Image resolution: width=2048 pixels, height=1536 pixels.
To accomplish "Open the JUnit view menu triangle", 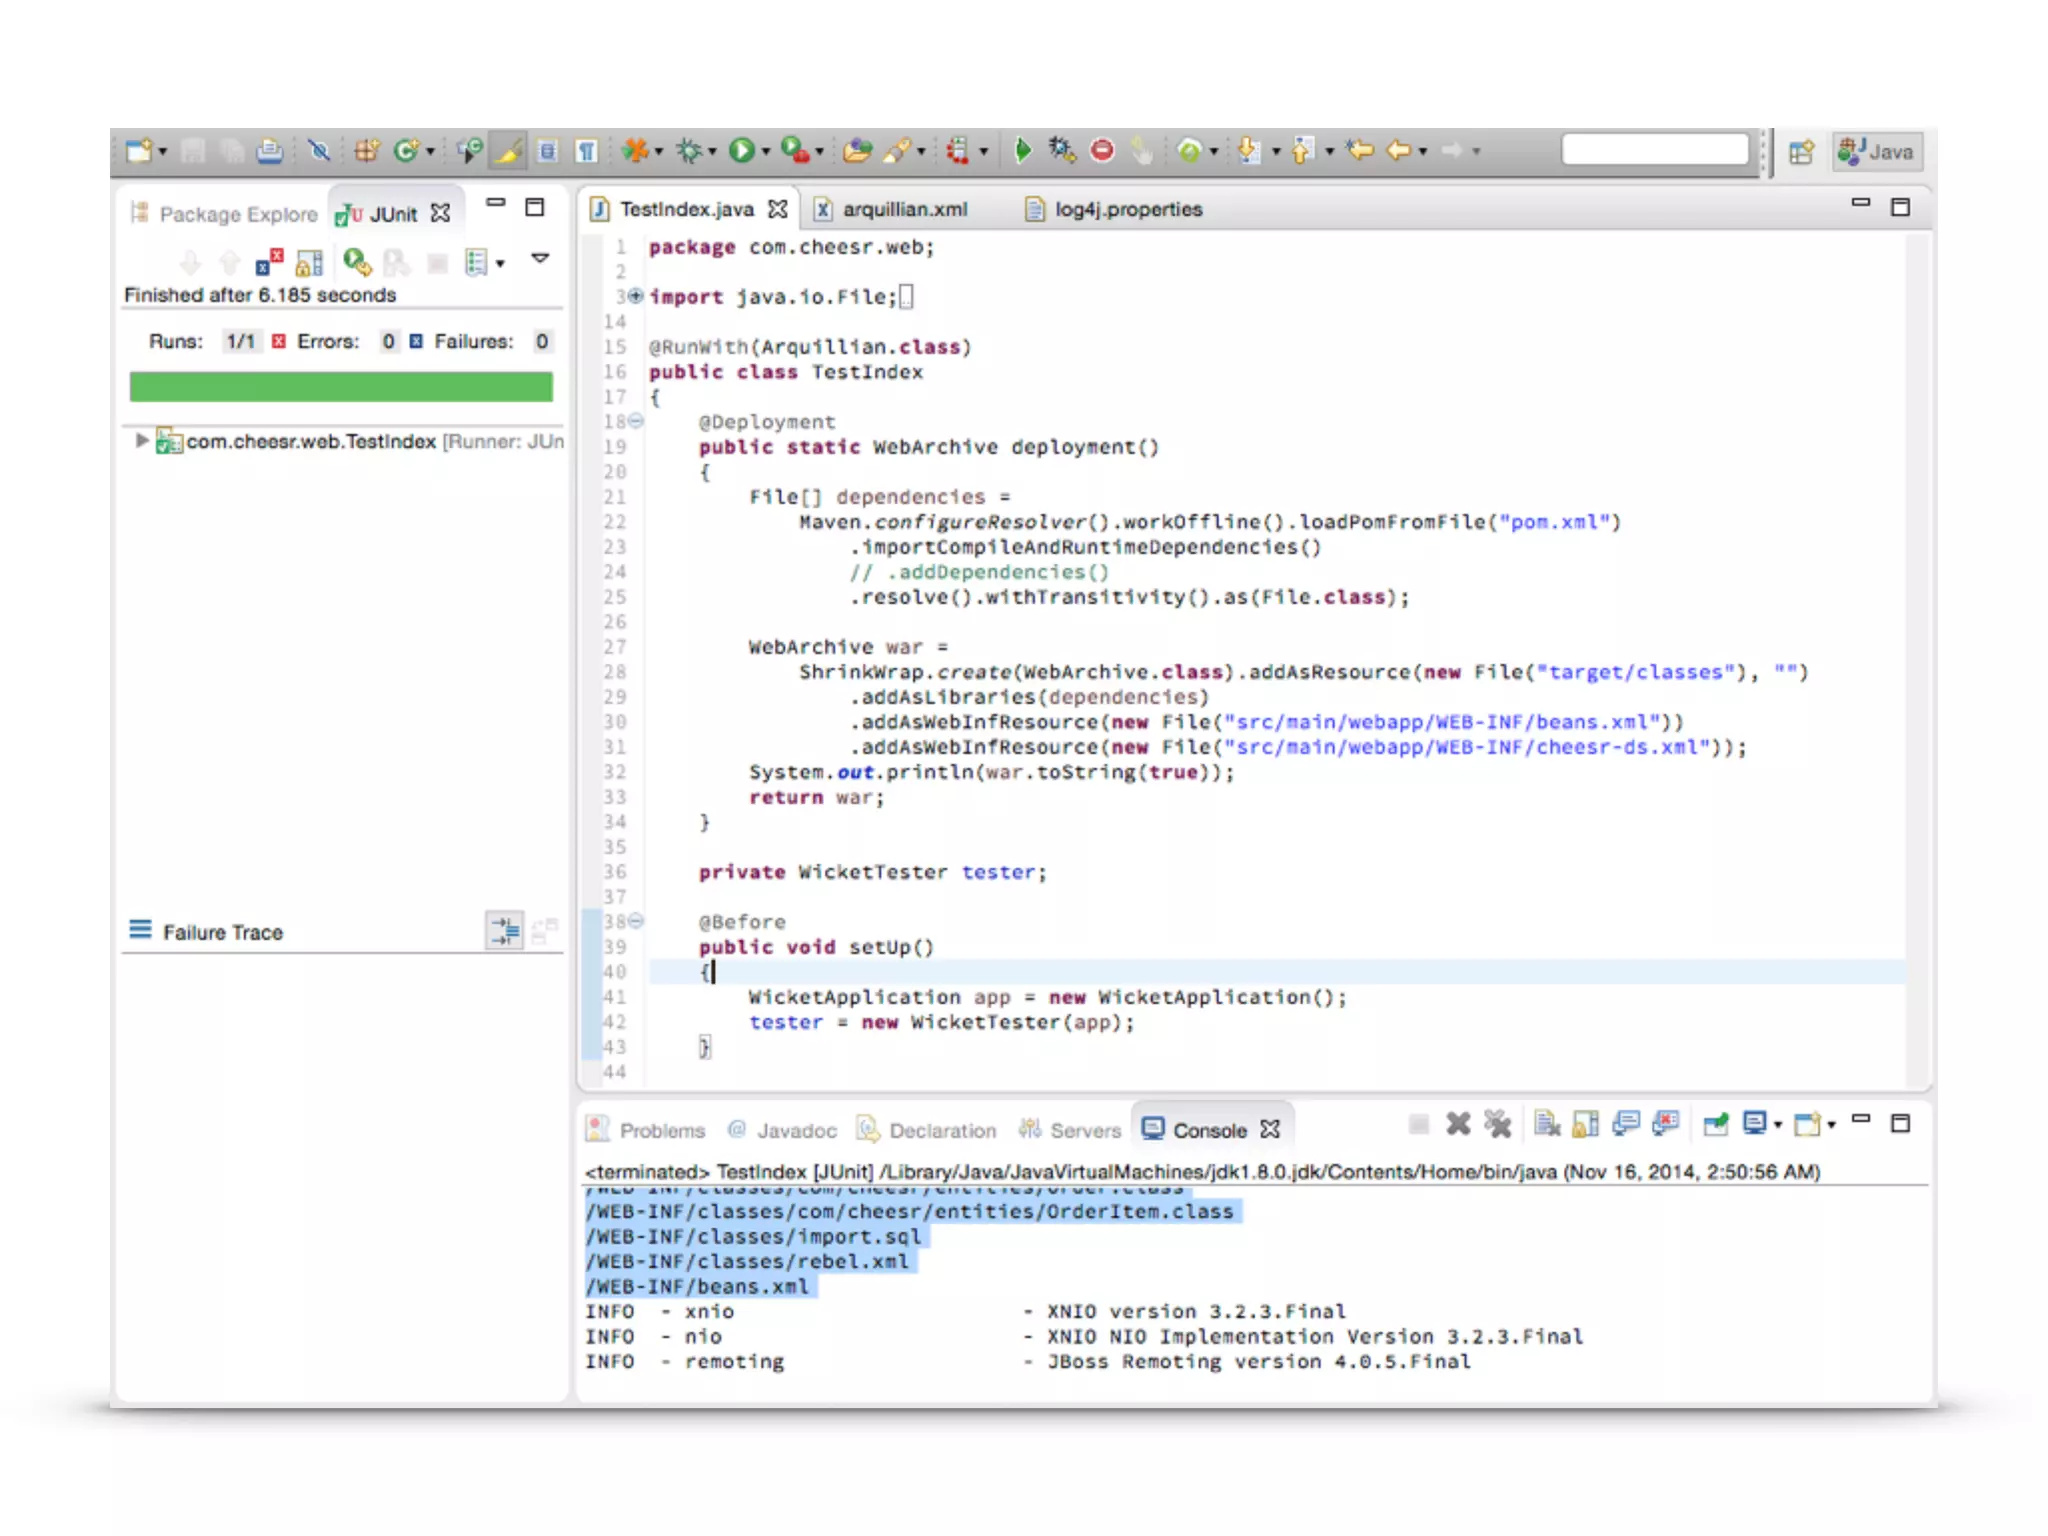I will click(540, 259).
